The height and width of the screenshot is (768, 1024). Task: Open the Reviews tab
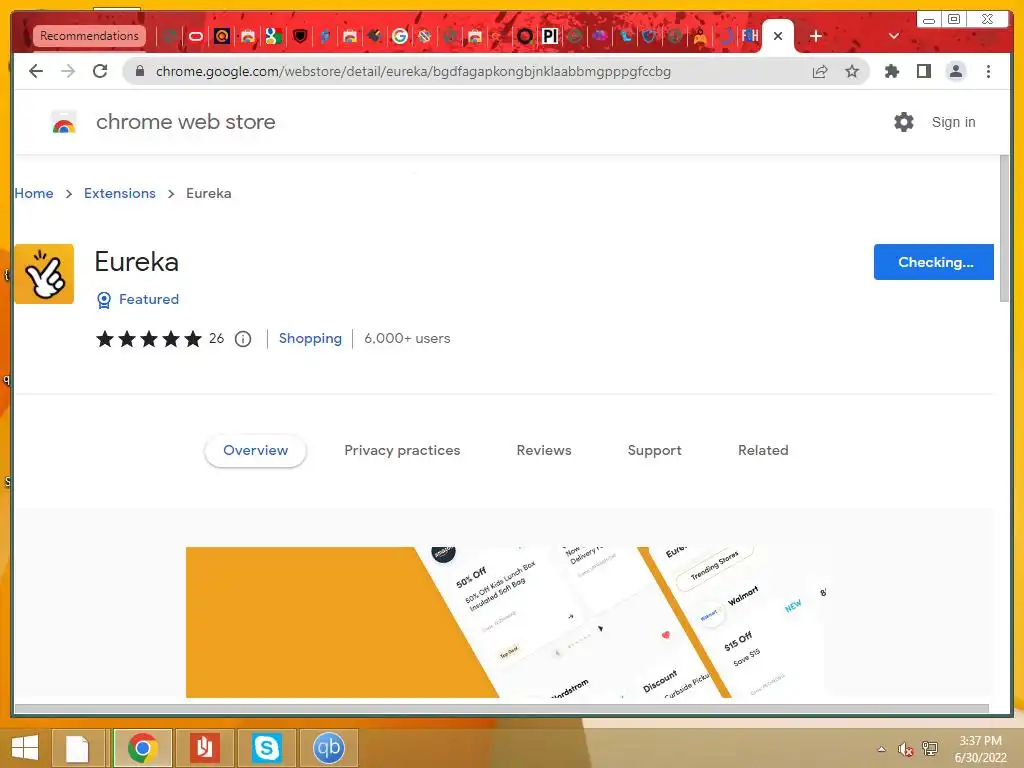(x=544, y=451)
